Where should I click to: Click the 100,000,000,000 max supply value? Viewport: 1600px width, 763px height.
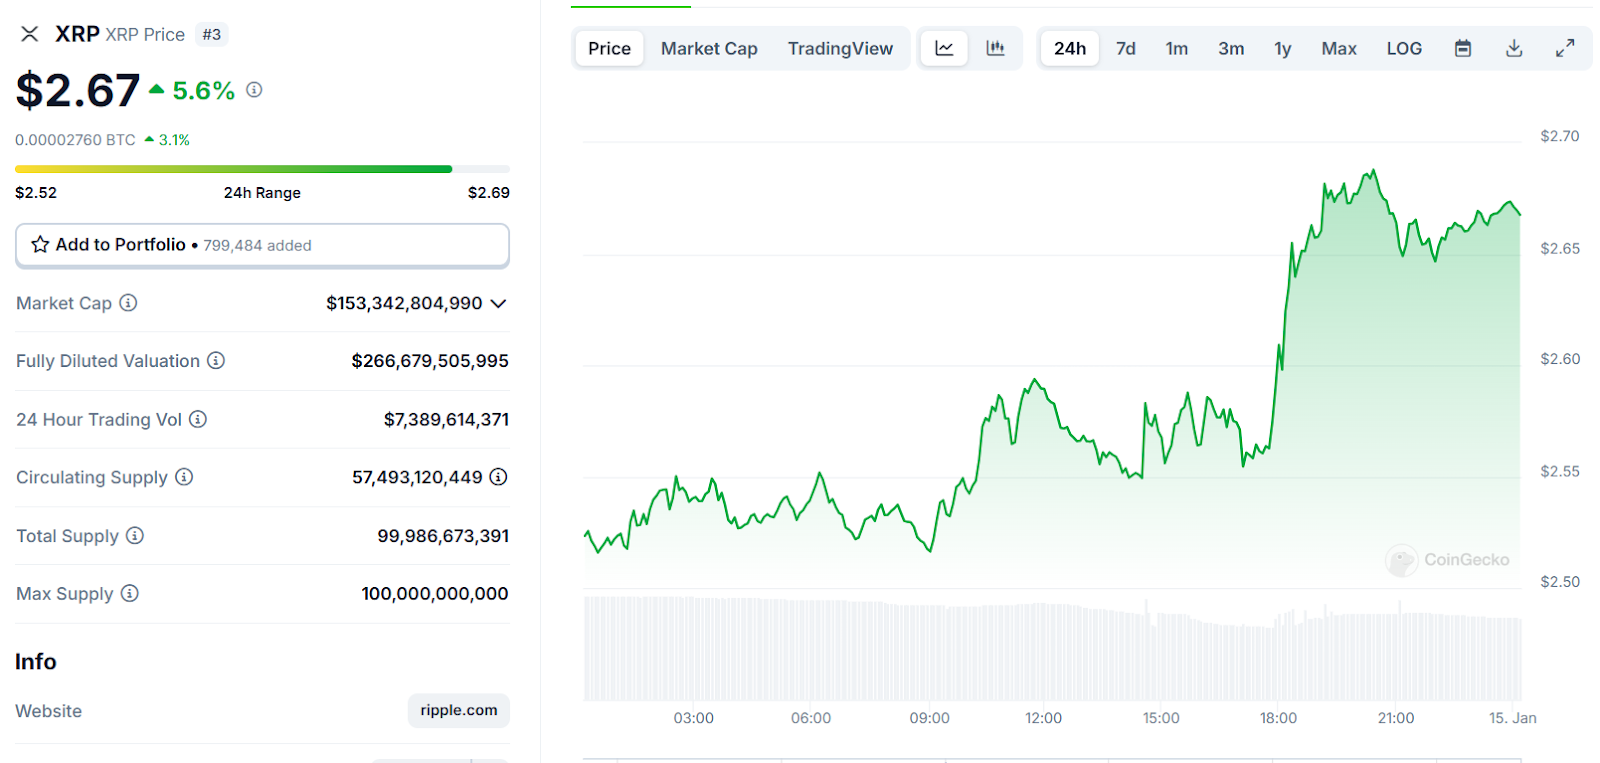(x=435, y=594)
